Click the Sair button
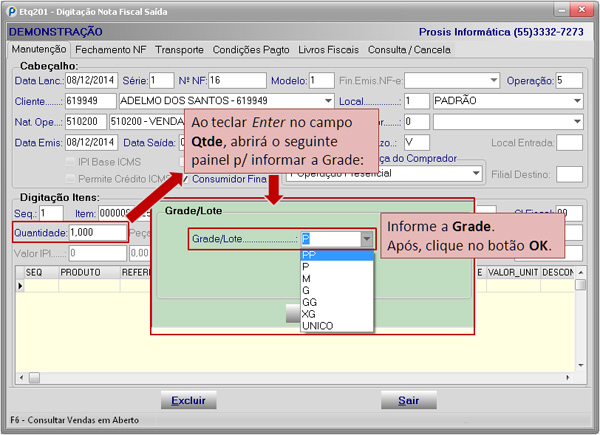 pos(409,400)
